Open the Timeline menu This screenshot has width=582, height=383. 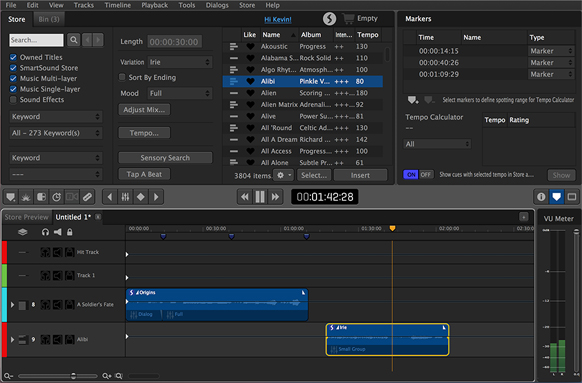[117, 5]
